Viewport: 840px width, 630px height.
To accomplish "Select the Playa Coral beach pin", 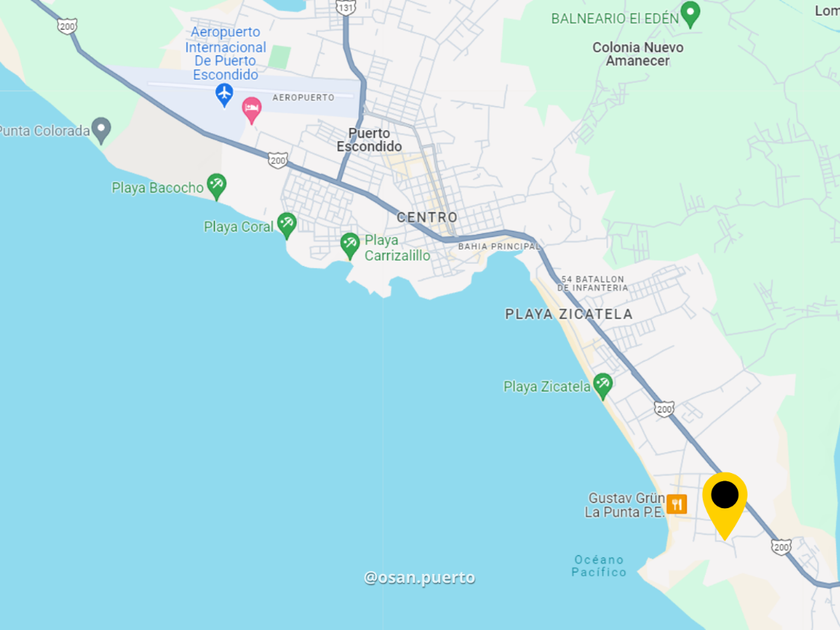I will point(287,226).
